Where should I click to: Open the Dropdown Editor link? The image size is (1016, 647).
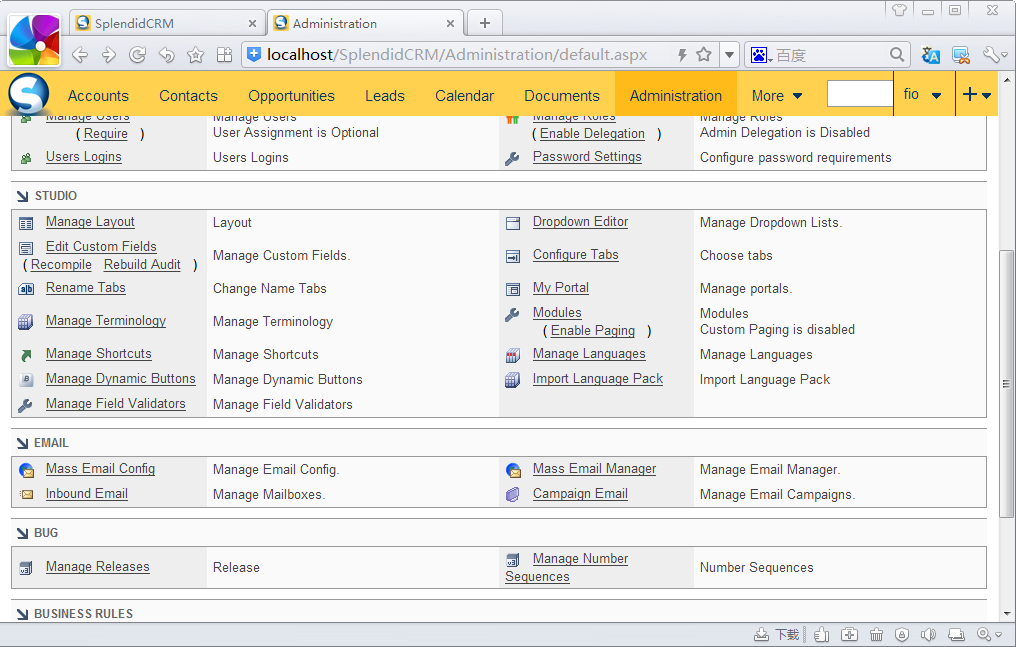pos(581,221)
